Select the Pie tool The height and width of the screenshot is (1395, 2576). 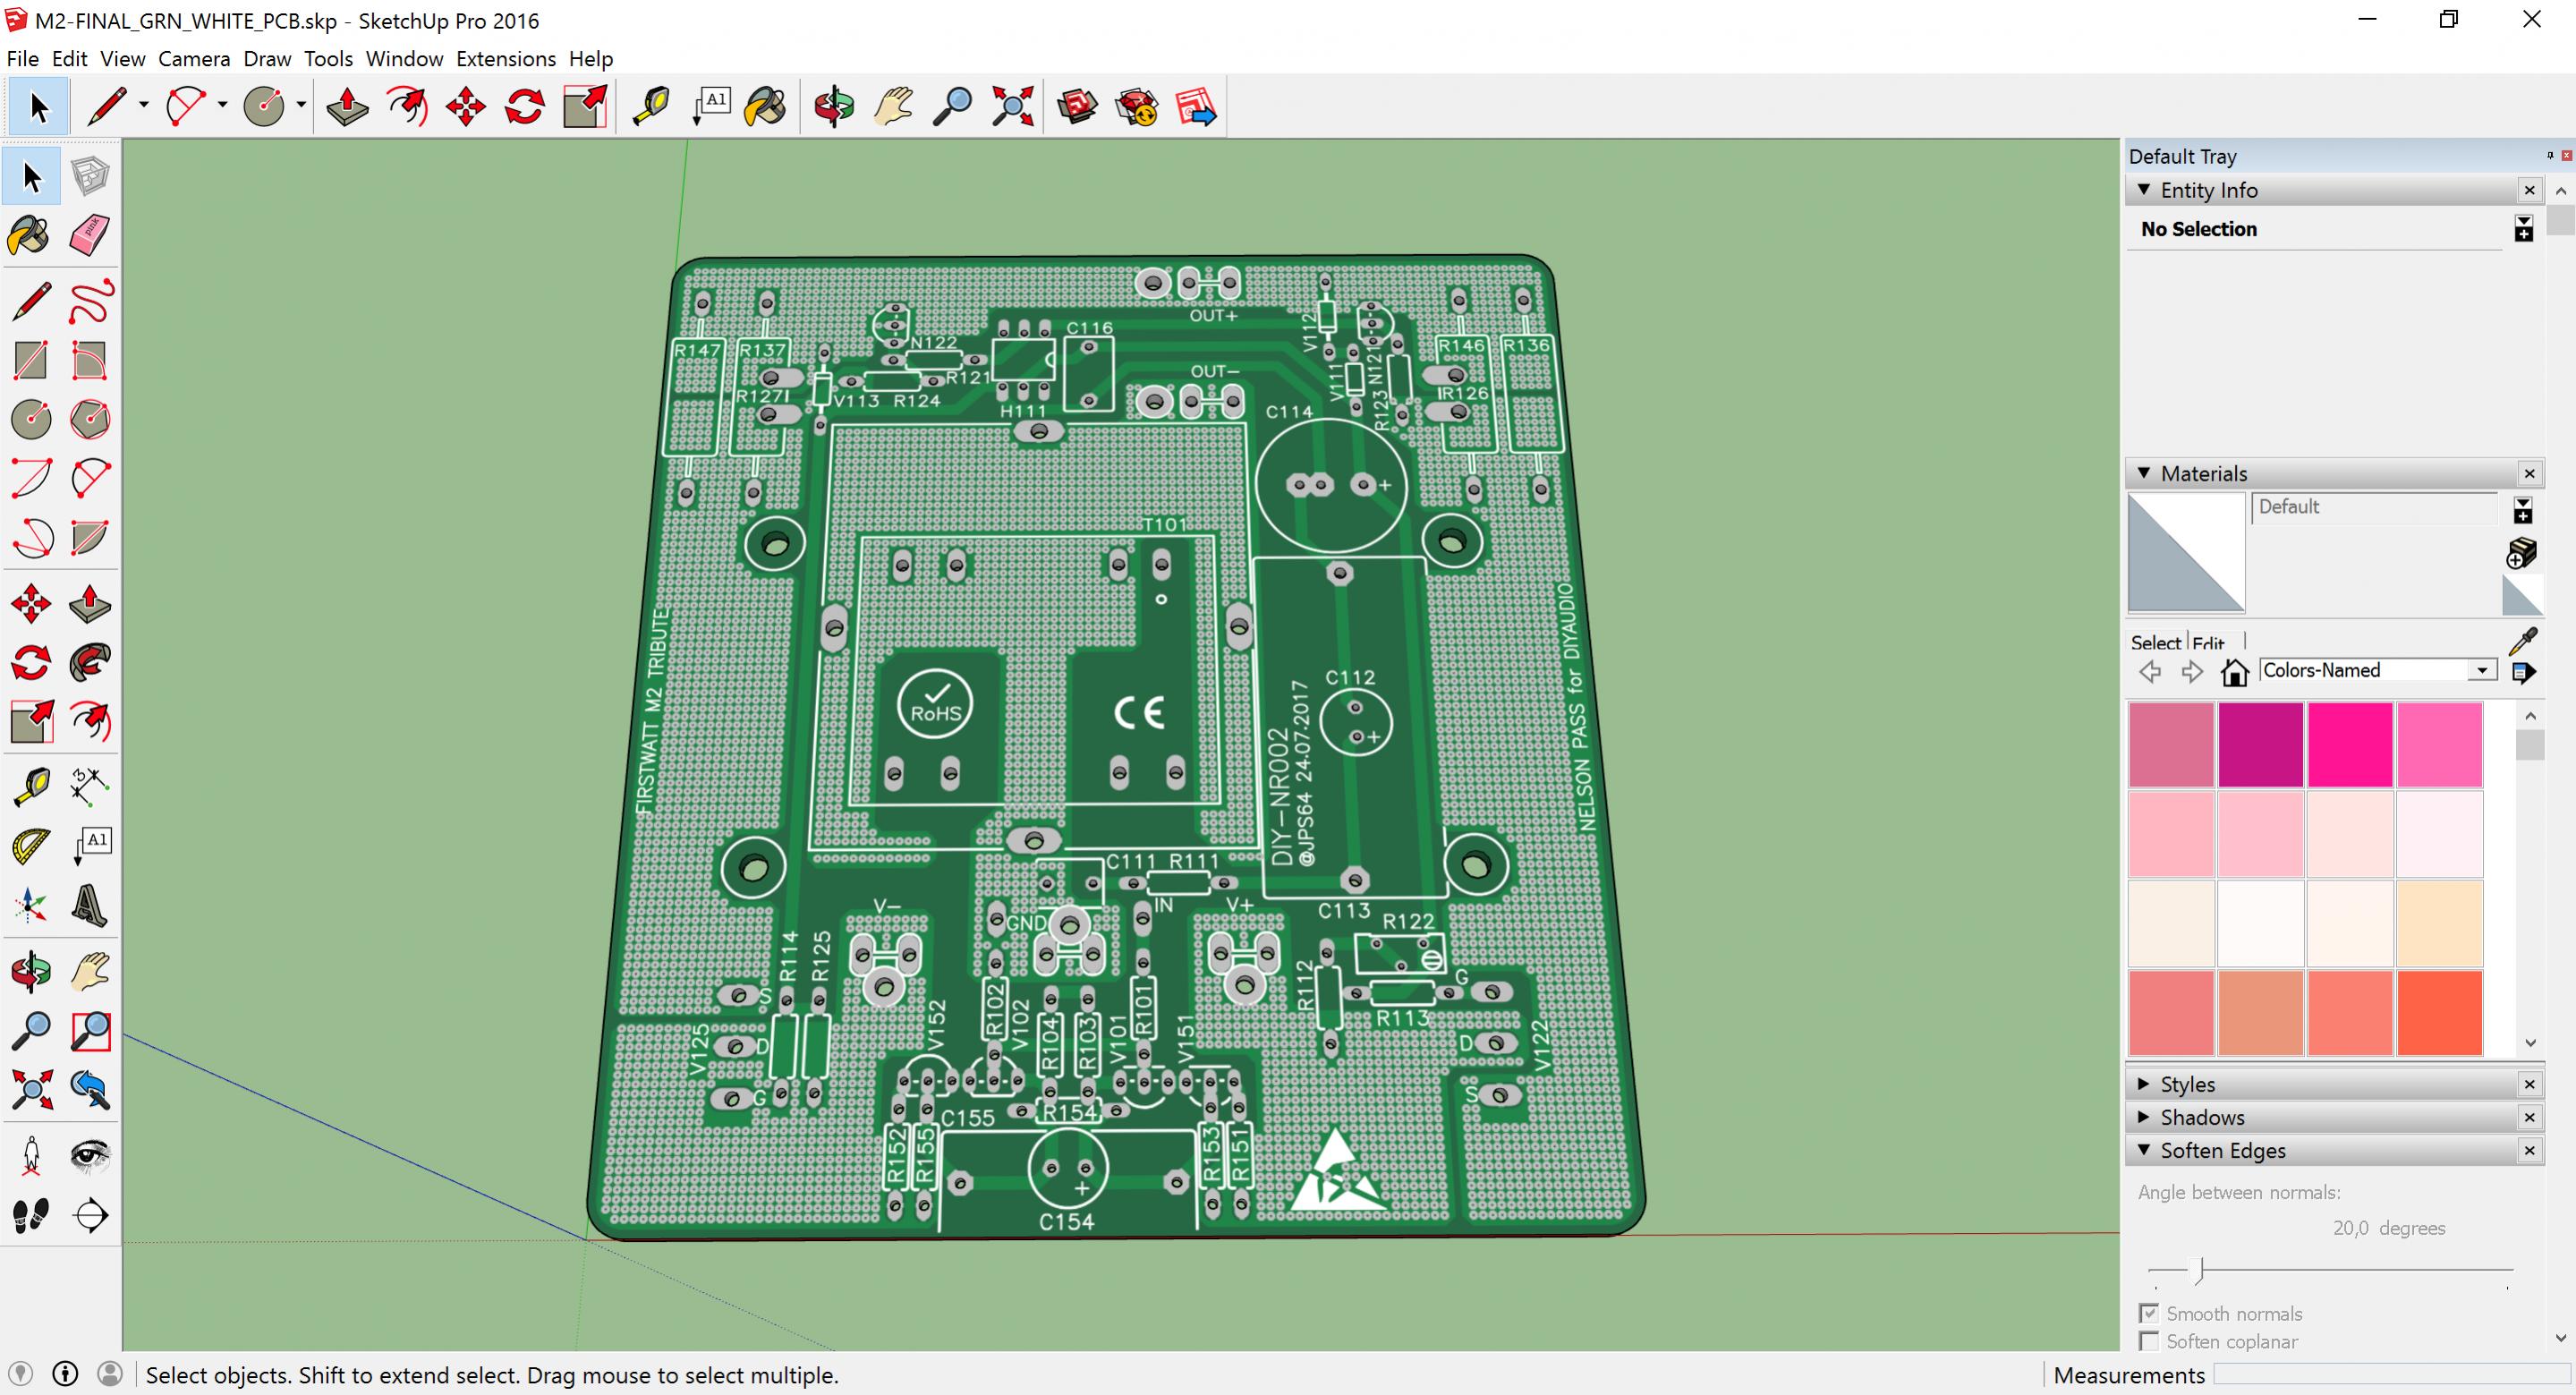coord(90,538)
